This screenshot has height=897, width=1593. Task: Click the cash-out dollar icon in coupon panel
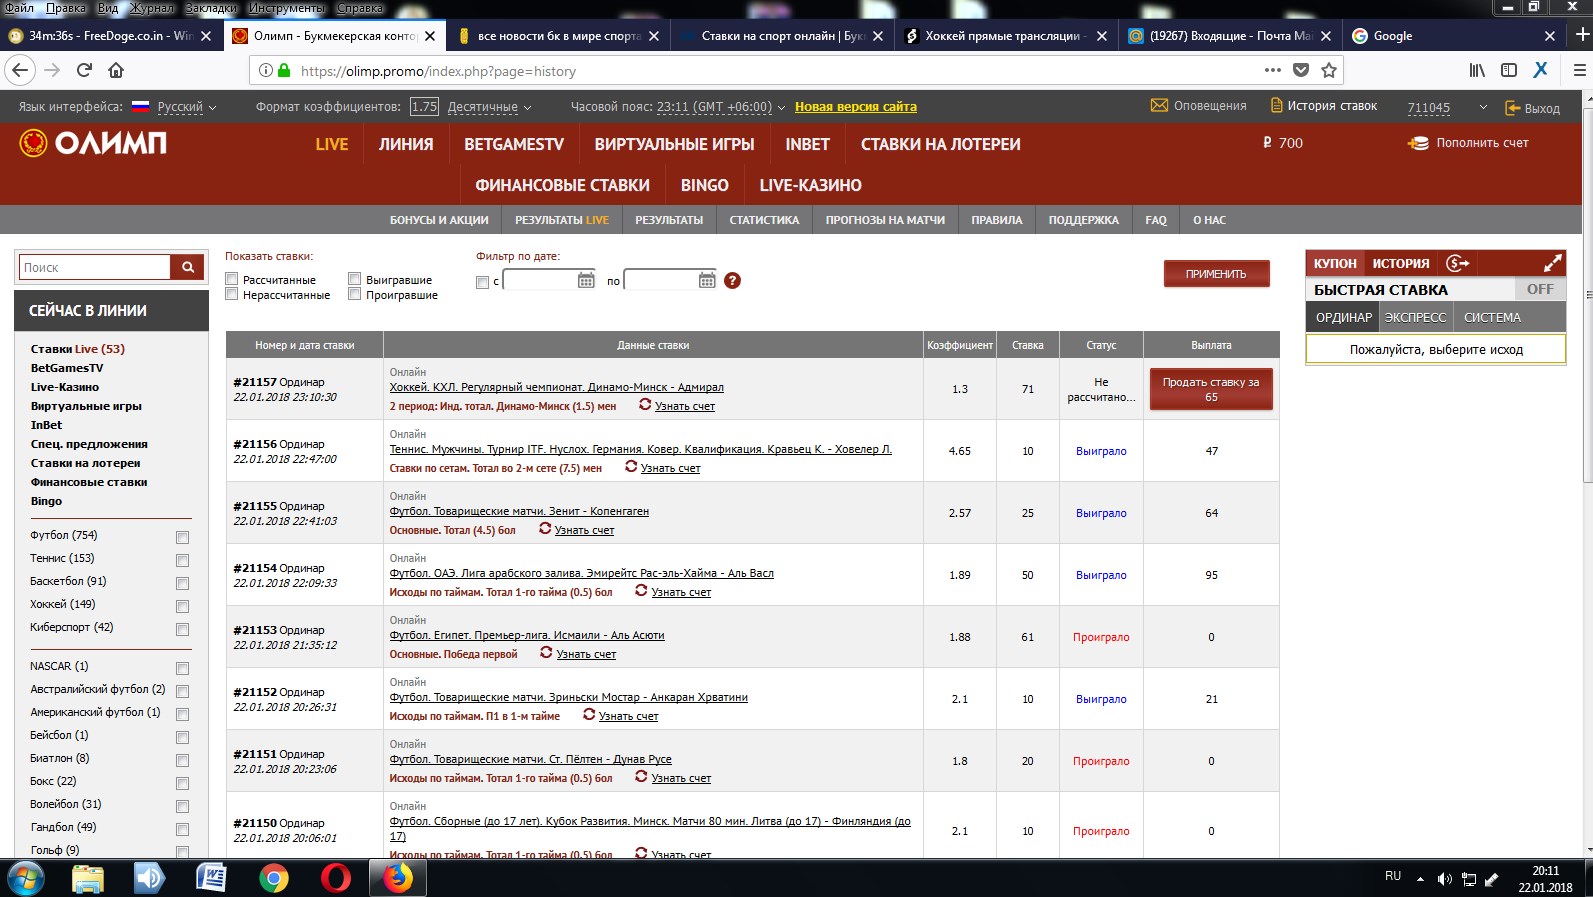(1457, 263)
